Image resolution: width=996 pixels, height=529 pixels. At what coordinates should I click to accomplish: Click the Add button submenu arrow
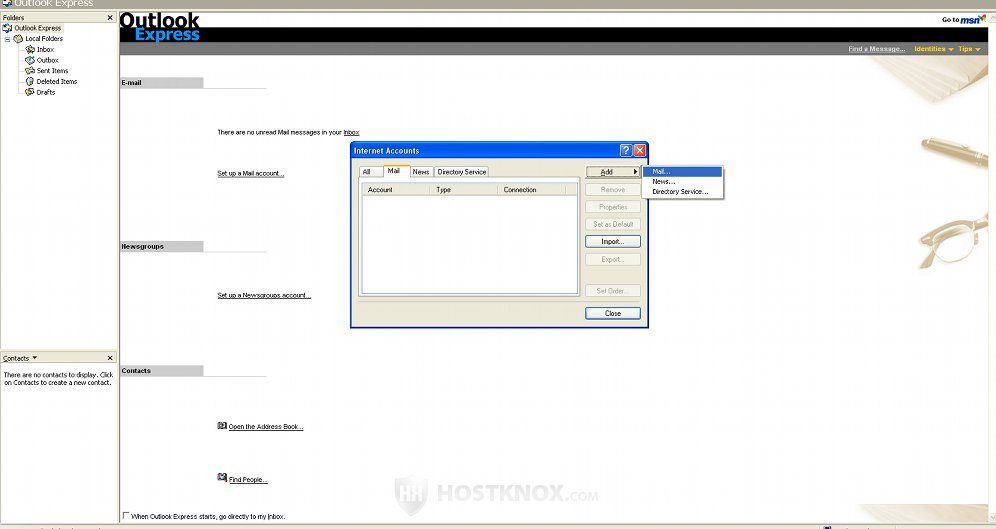click(635, 172)
